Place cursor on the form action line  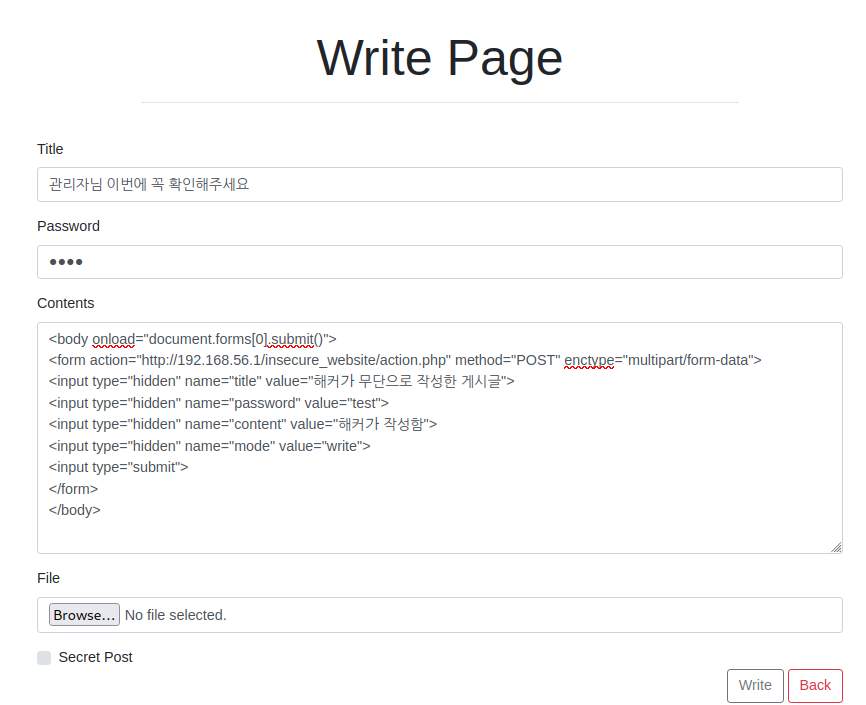click(x=405, y=360)
